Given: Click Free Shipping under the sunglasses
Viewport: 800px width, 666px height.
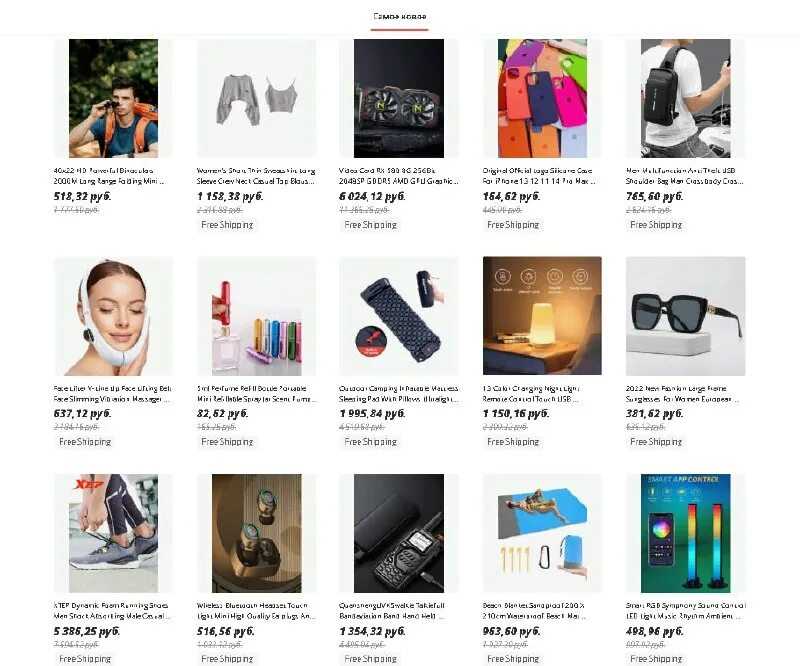Looking at the screenshot, I should coord(656,442).
